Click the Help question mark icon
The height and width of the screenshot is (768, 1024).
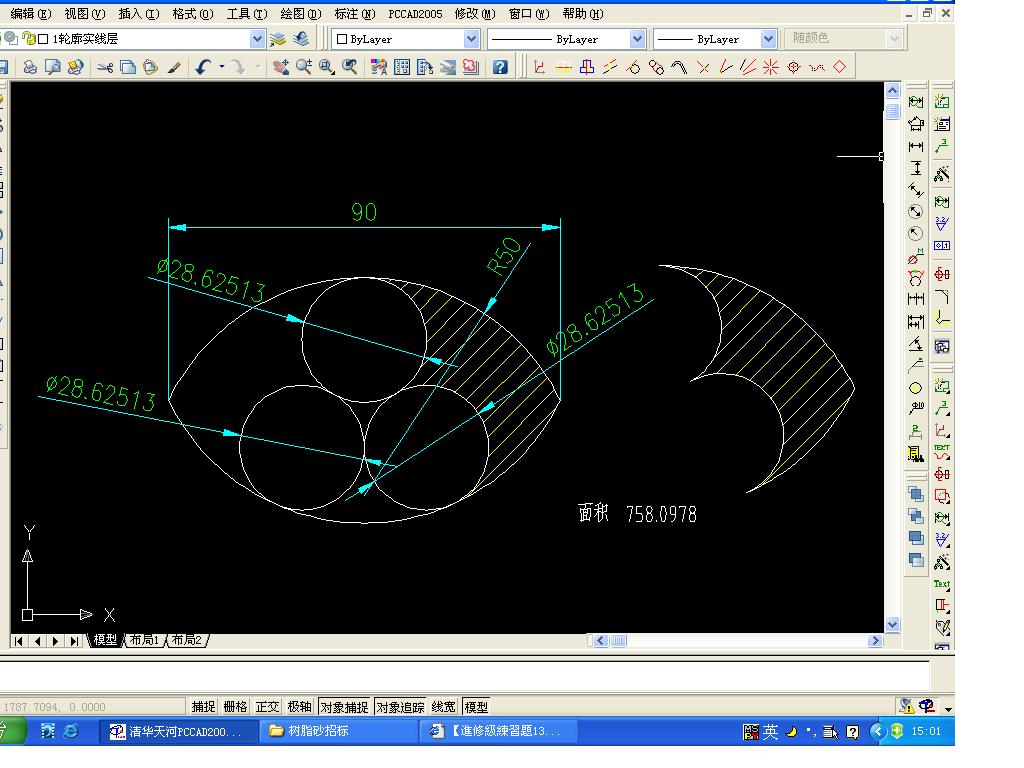(x=500, y=67)
